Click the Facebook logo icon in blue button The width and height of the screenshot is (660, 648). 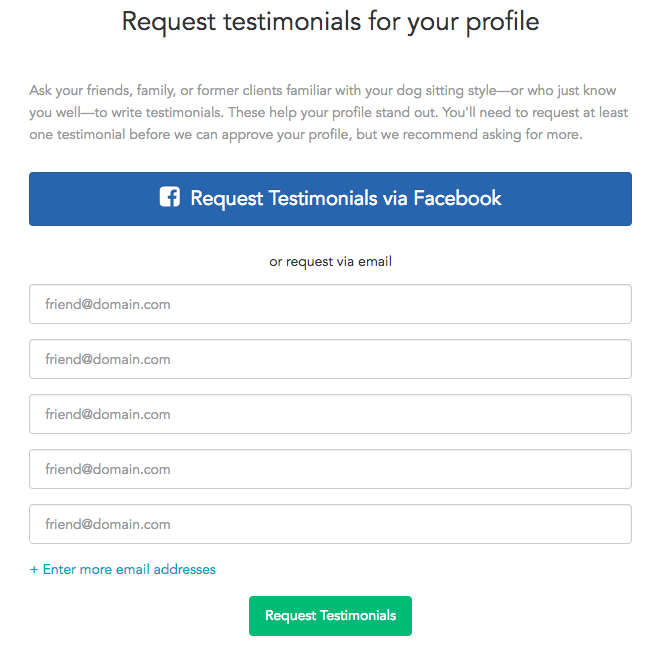[170, 197]
